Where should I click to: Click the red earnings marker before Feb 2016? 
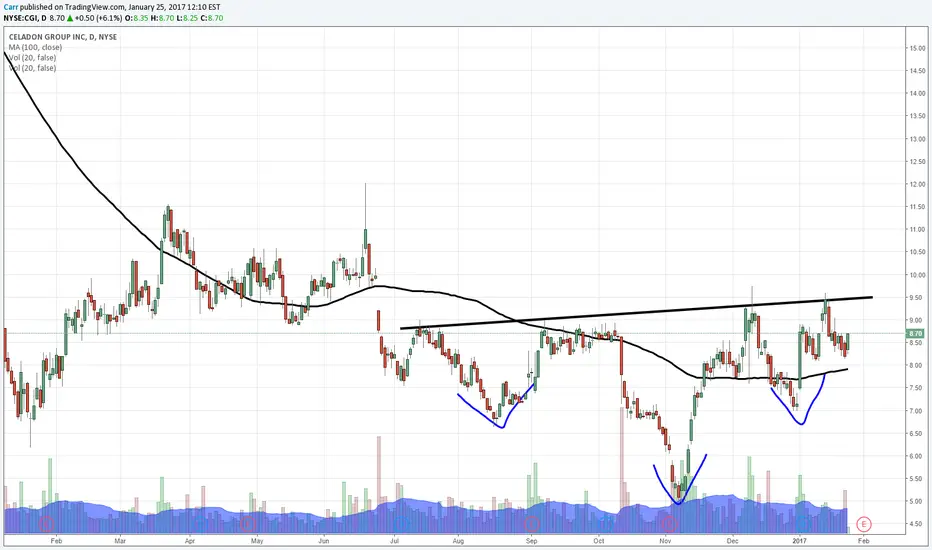46,524
